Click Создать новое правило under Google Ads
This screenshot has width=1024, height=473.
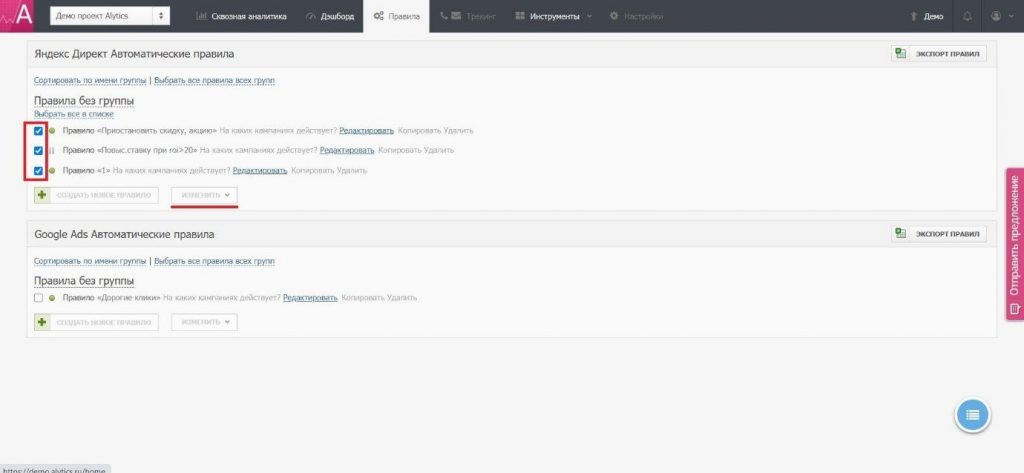tap(96, 322)
